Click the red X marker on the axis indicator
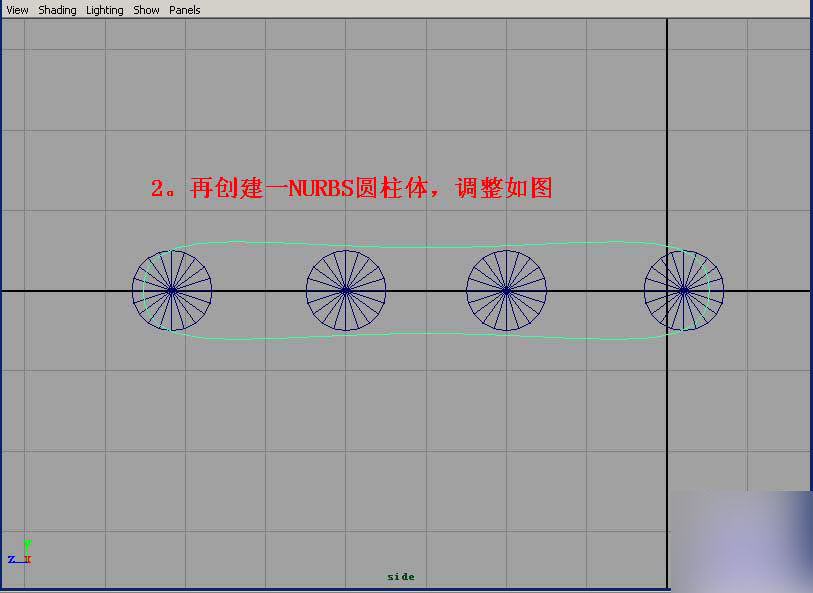Screen dimensions: 813x593 coord(27,558)
